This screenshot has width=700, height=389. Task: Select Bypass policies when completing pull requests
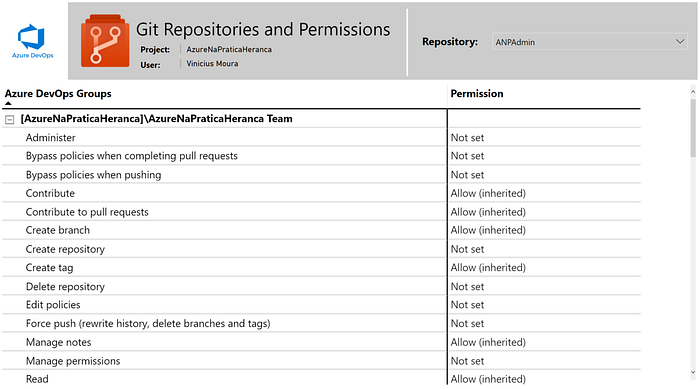click(x=321, y=156)
